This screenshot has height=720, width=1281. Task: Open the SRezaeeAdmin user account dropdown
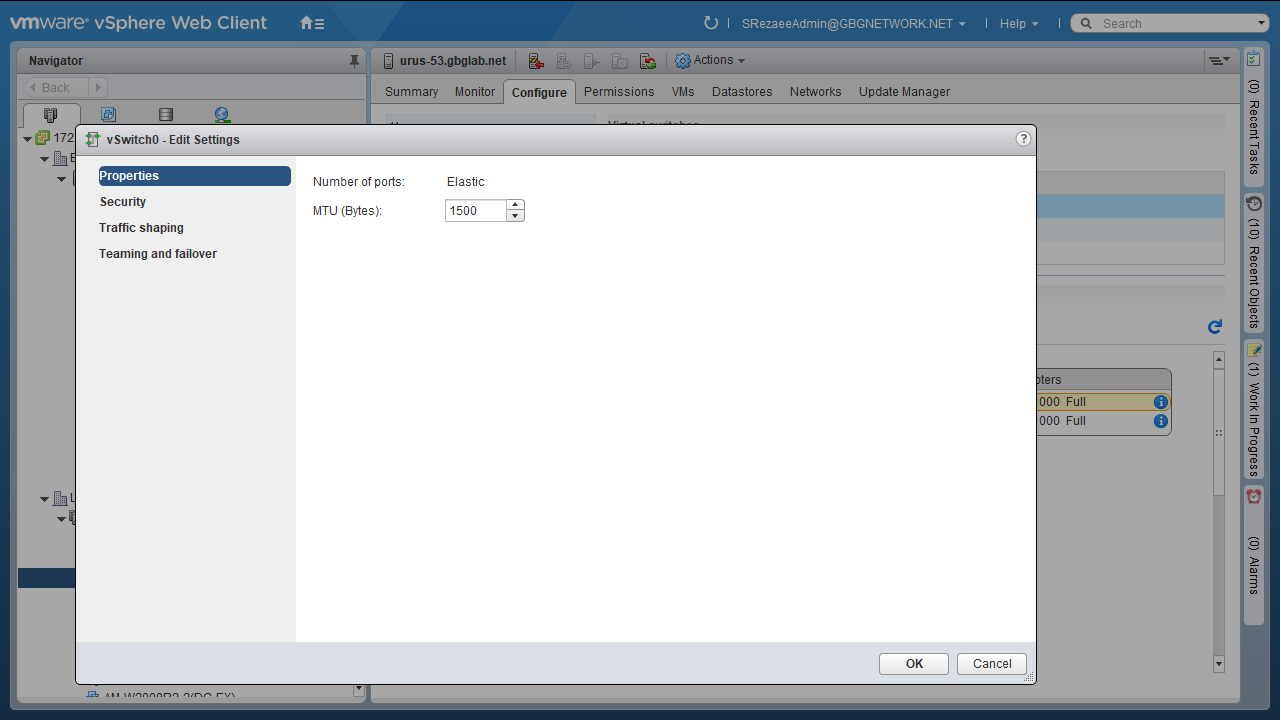coord(853,24)
